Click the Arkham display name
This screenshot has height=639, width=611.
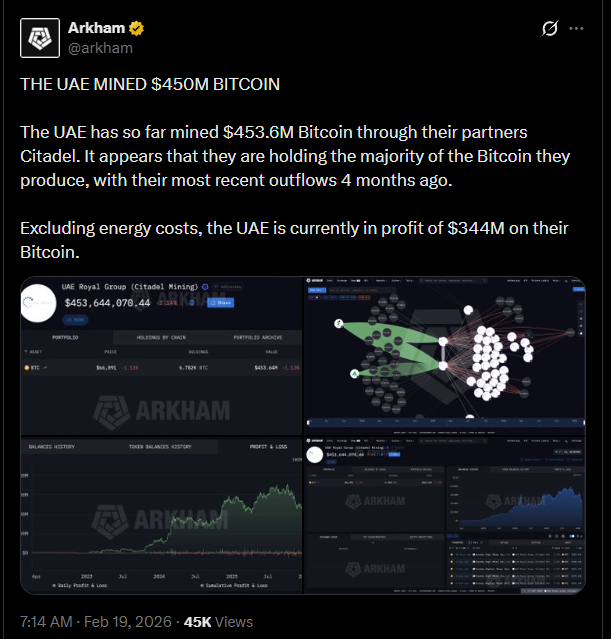click(x=94, y=28)
